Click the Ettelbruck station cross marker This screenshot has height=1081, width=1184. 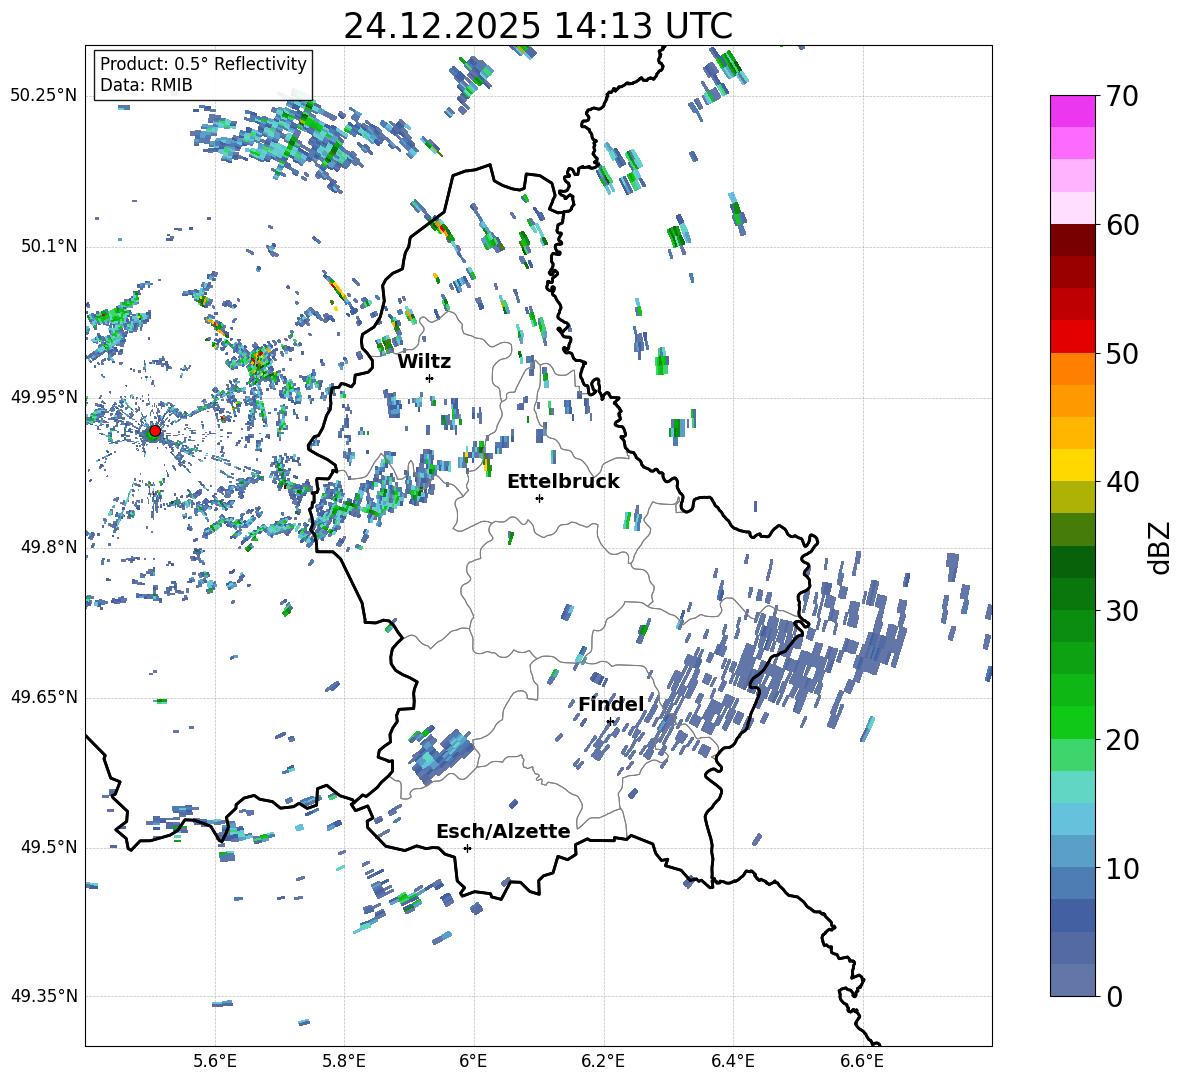539,498
